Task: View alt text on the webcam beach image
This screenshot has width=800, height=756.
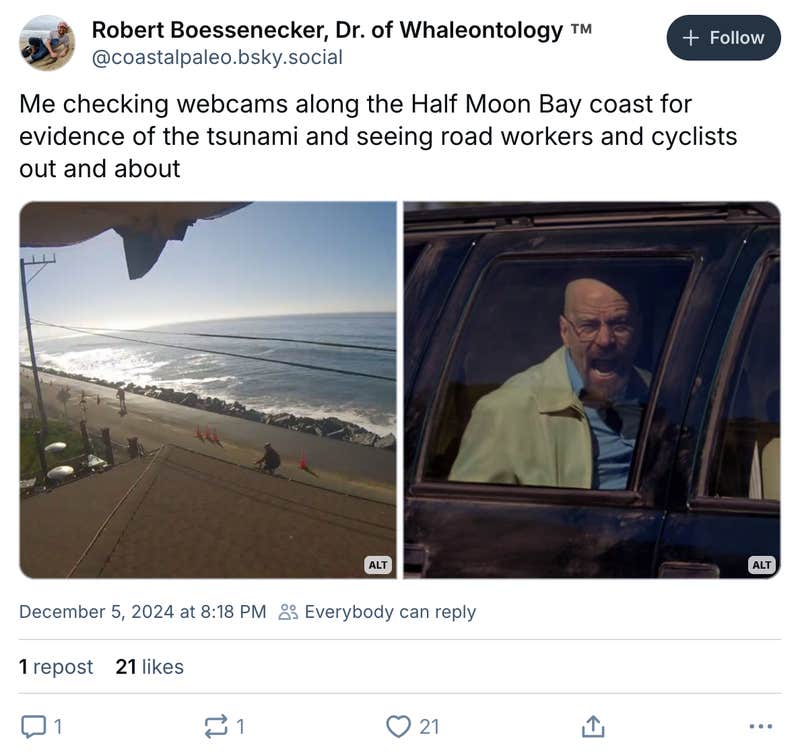Action: tap(377, 565)
